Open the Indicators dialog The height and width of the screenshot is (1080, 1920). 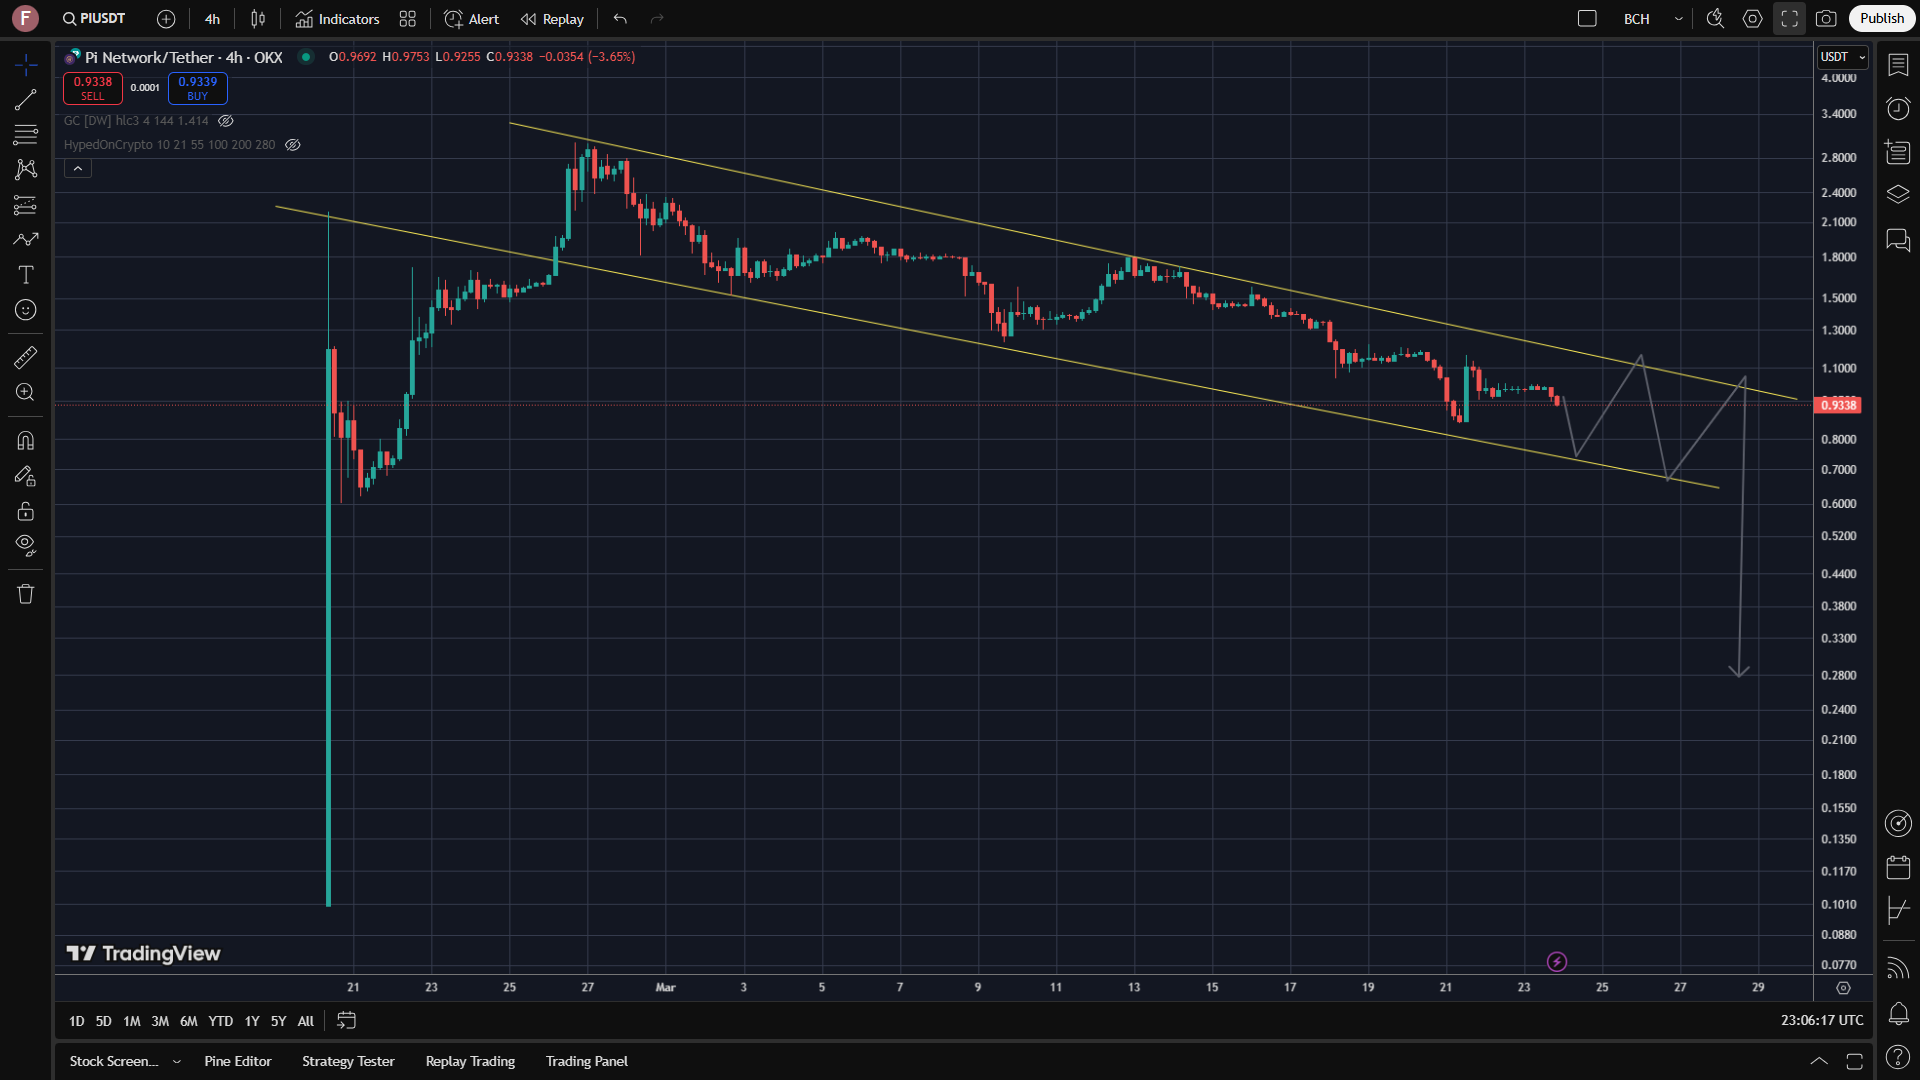coord(337,19)
